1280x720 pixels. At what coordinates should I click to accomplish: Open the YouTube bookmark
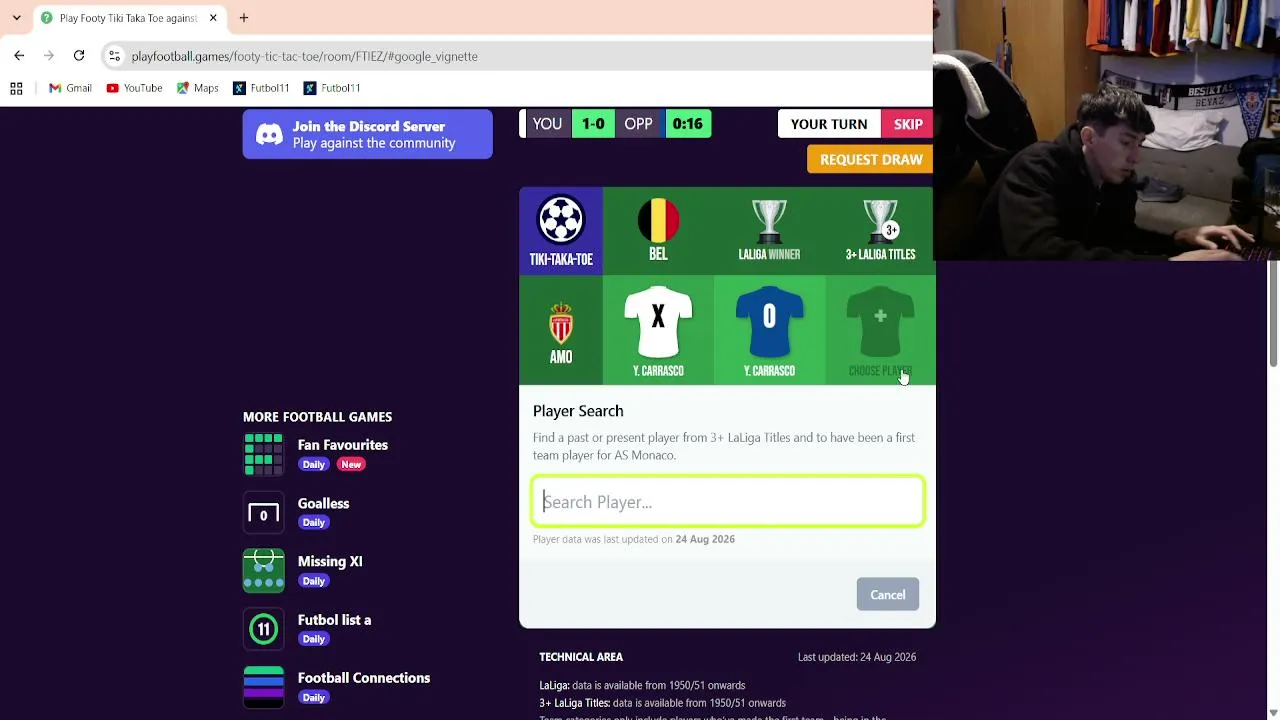click(x=134, y=88)
